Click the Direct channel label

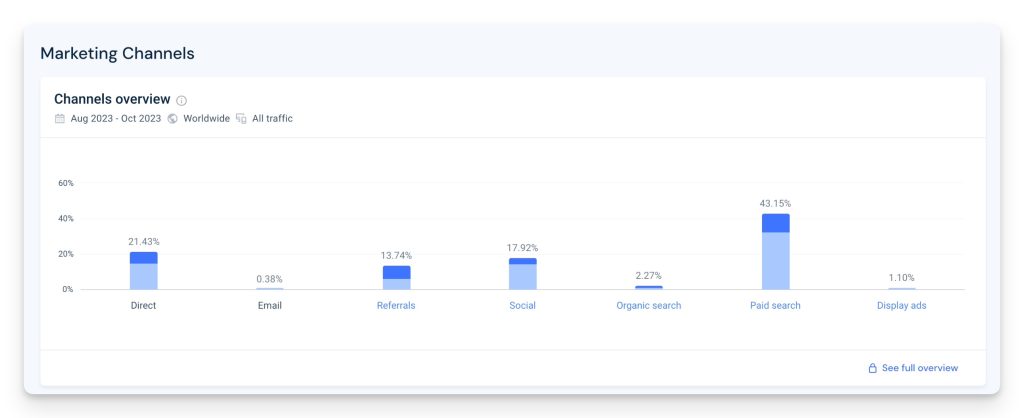pyautogui.click(x=144, y=305)
